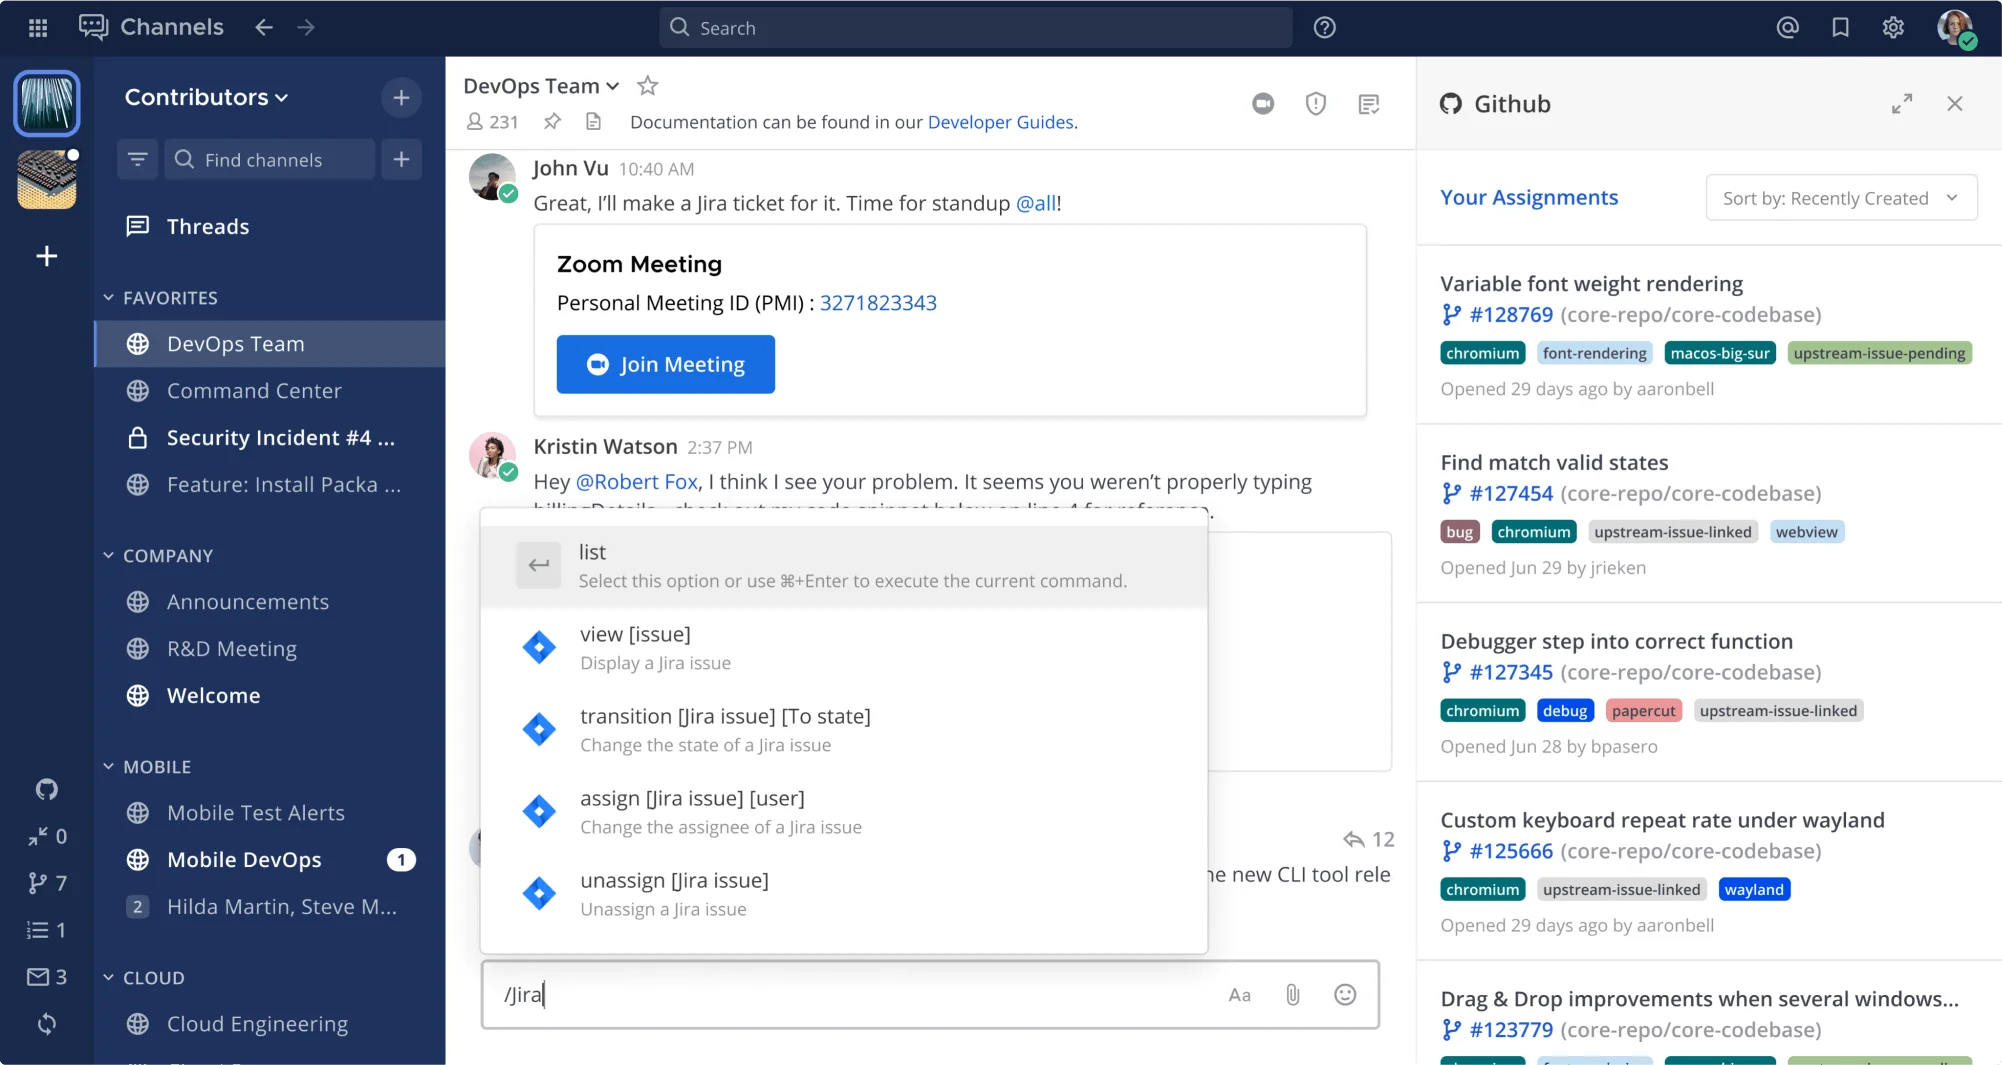Viewport: 2002px width, 1065px height.
Task: Click the slash command input field
Action: [850, 995]
